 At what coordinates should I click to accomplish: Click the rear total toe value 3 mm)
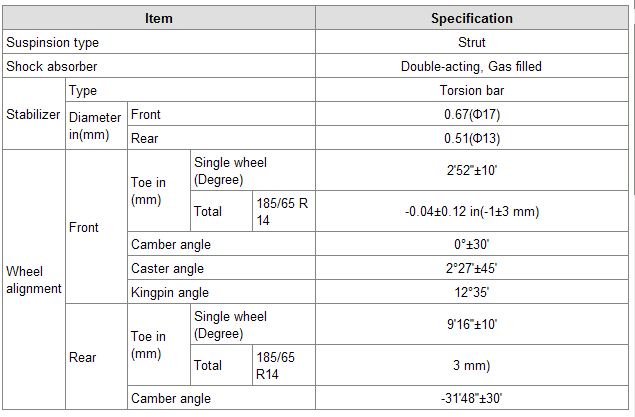(x=471, y=365)
